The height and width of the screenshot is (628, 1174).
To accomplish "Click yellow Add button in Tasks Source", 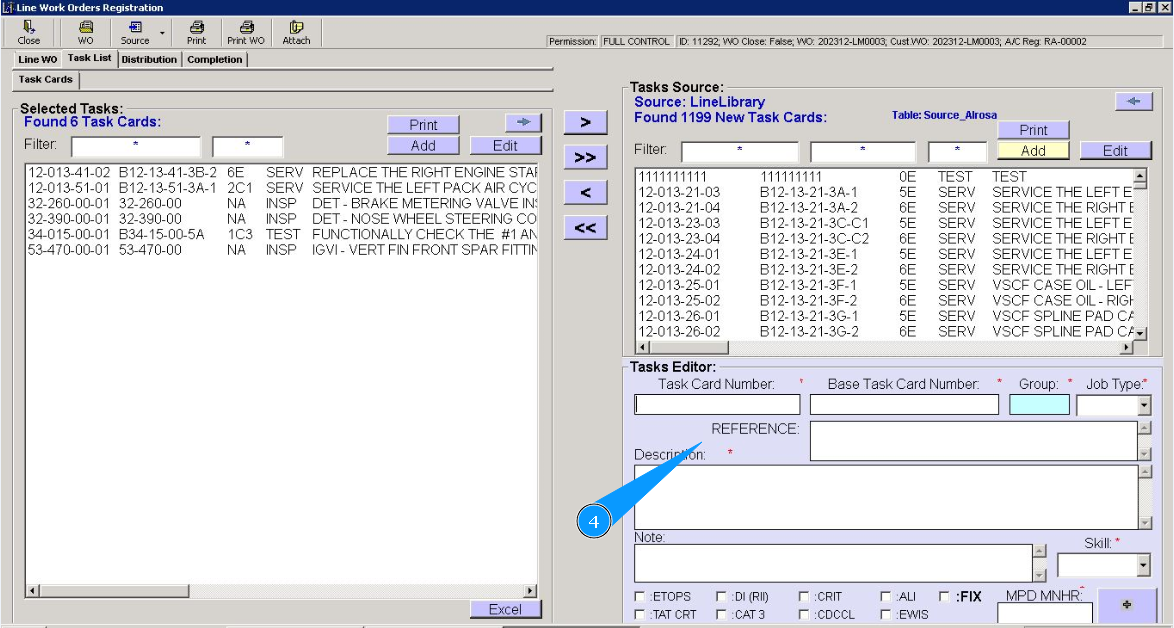I will pos(1033,150).
